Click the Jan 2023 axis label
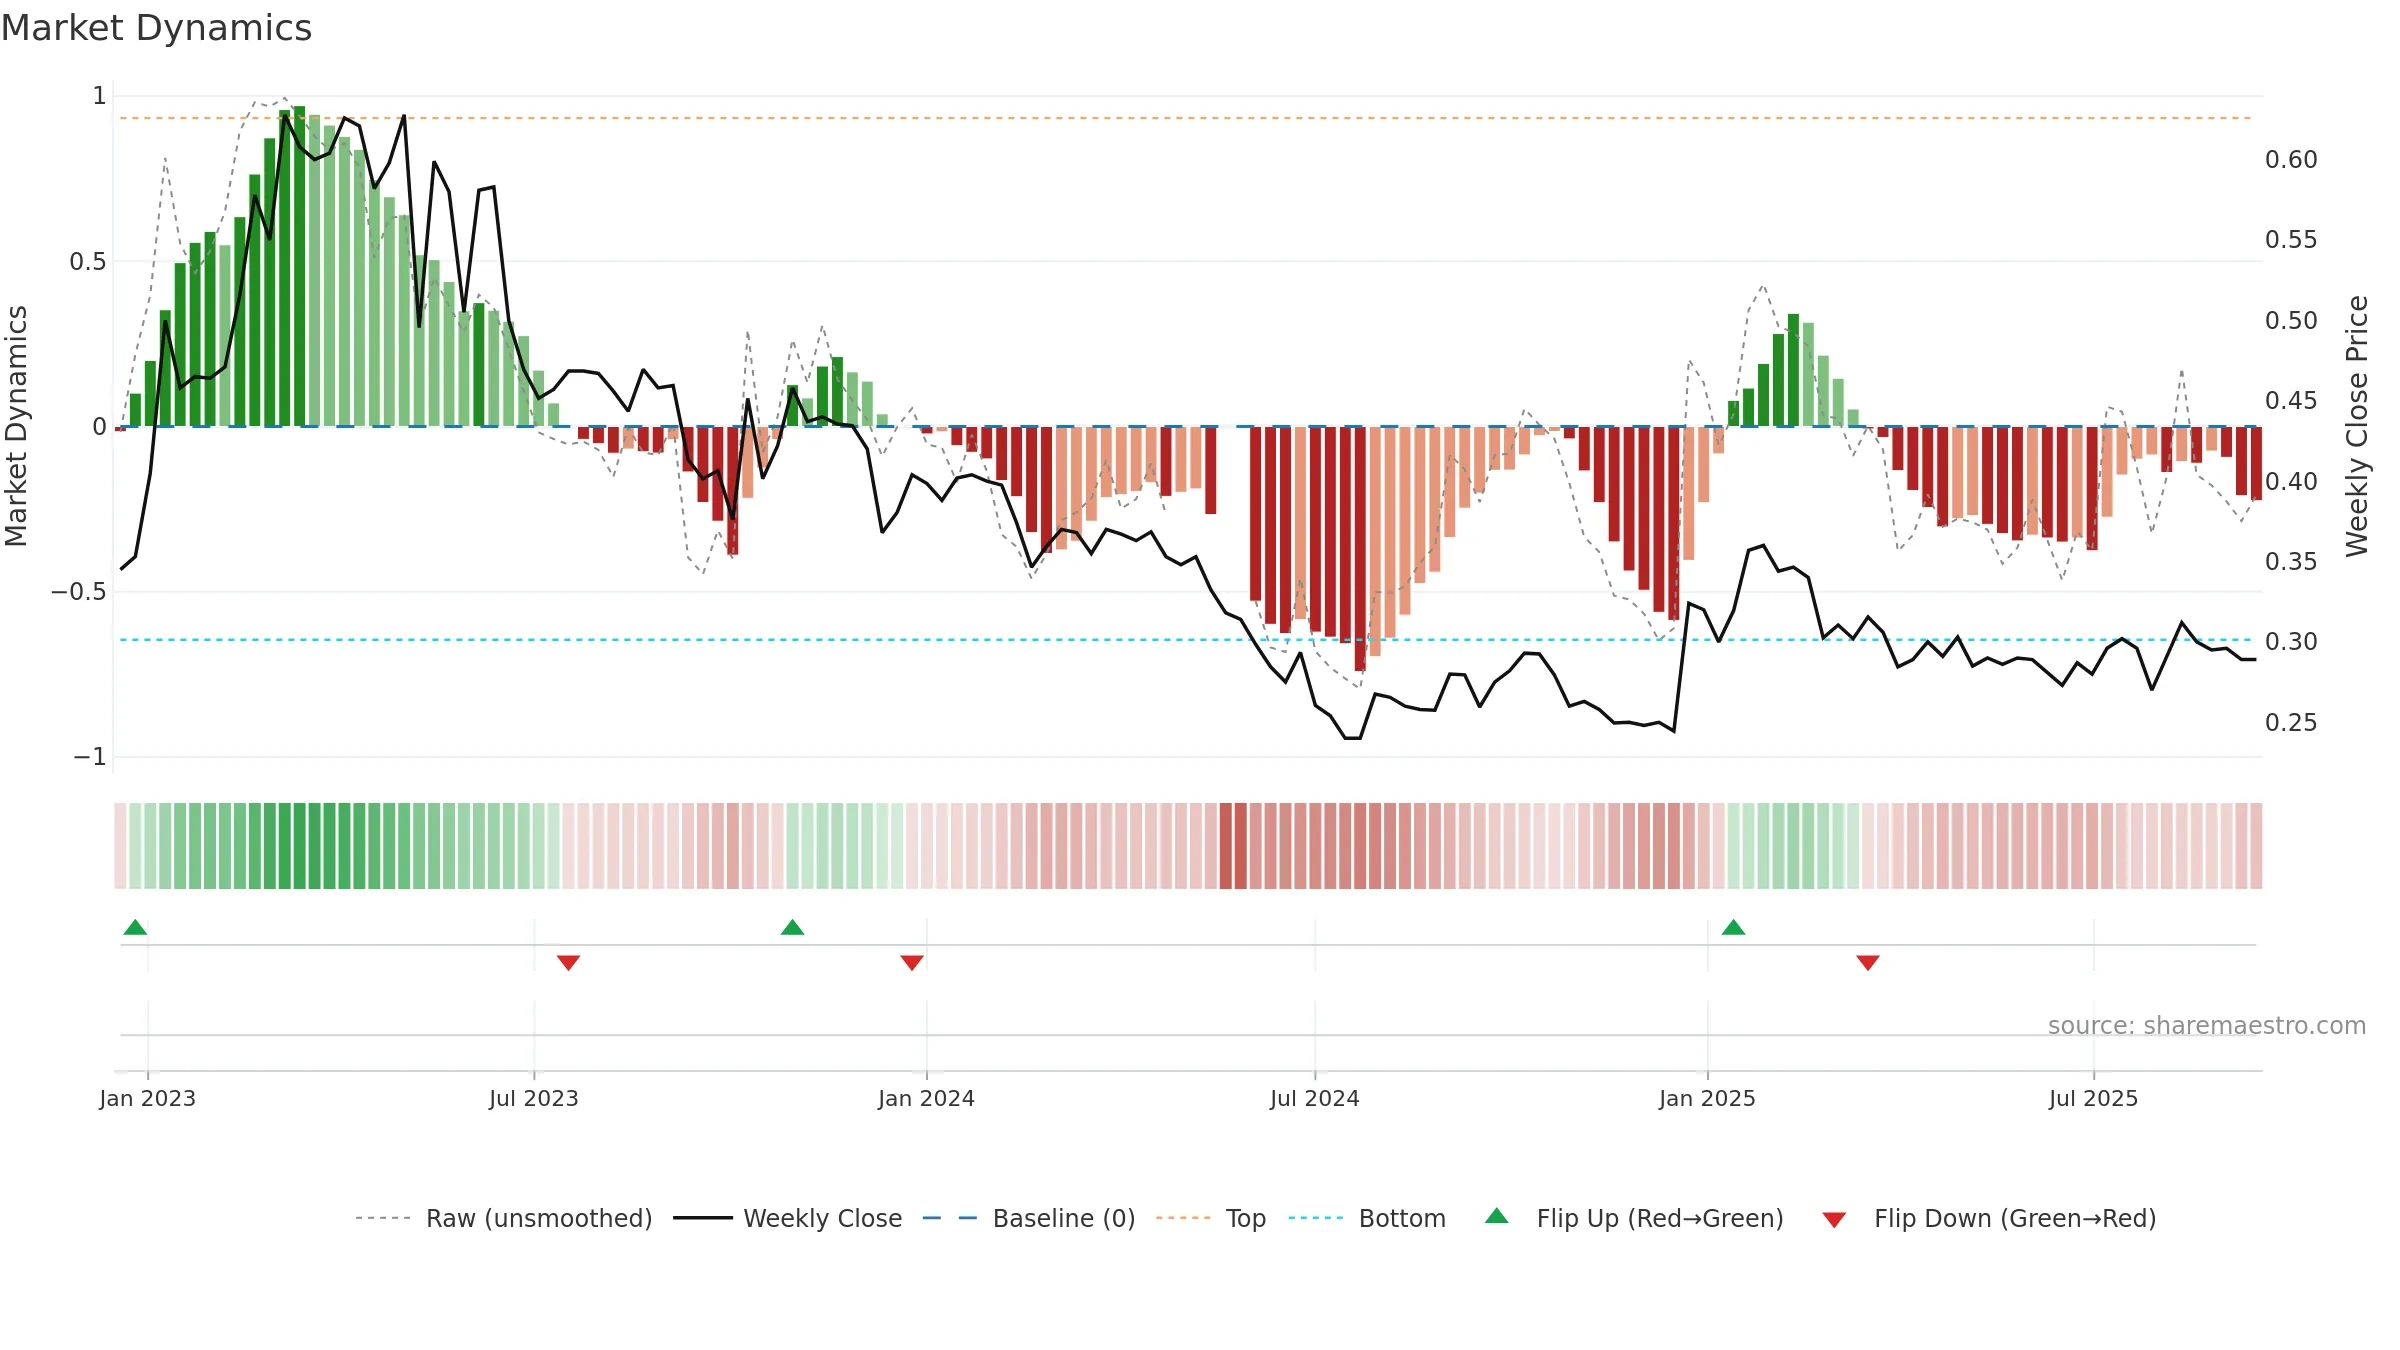The width and height of the screenshot is (2400, 1350). click(147, 1098)
